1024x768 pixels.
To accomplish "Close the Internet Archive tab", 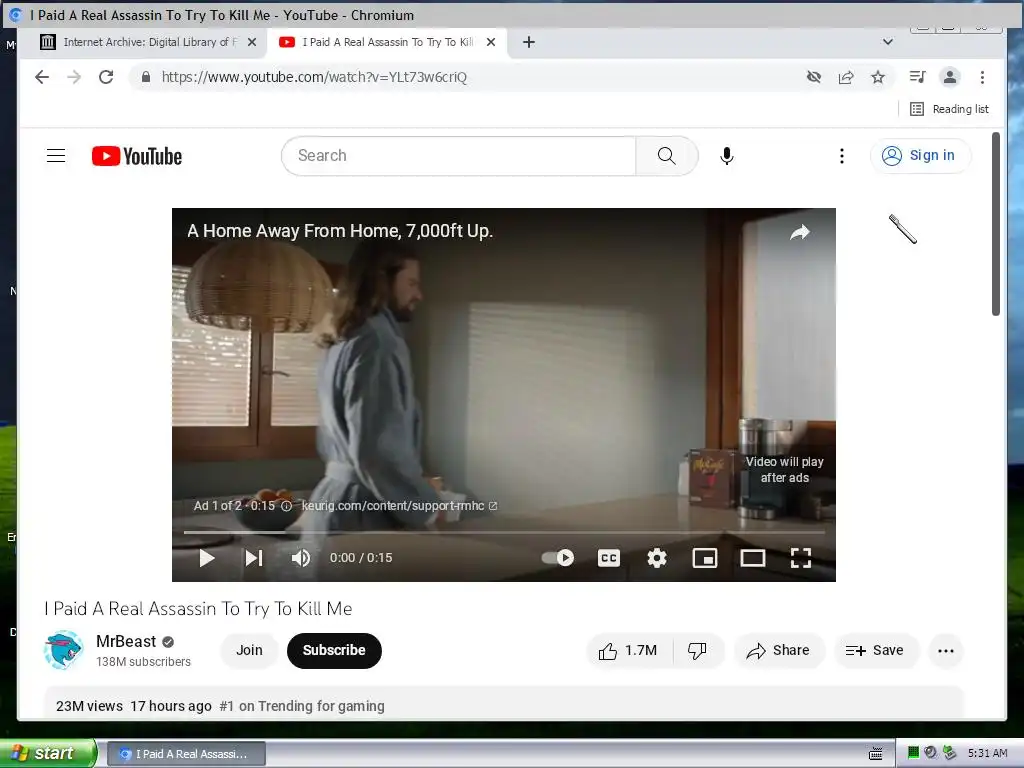I will 252,42.
